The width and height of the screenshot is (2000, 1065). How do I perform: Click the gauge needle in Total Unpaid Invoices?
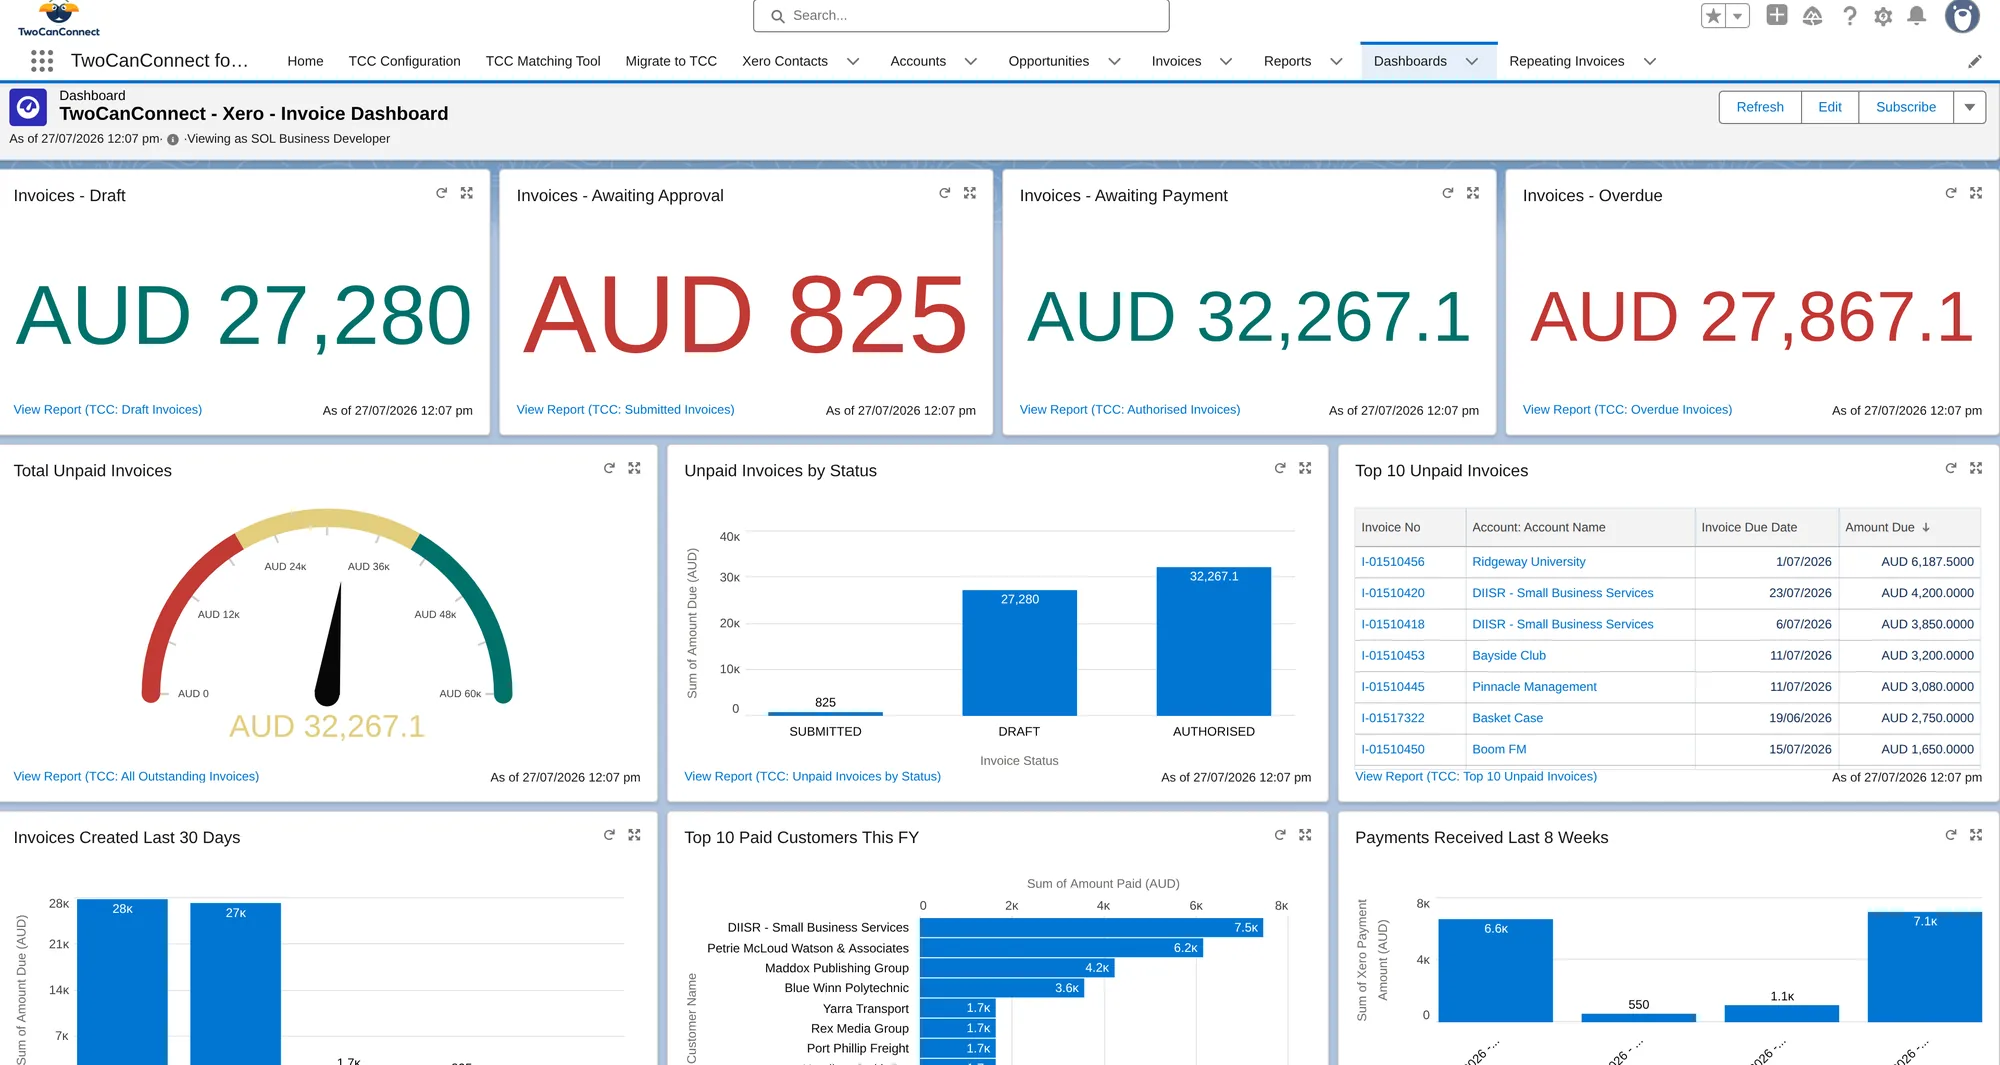[331, 644]
